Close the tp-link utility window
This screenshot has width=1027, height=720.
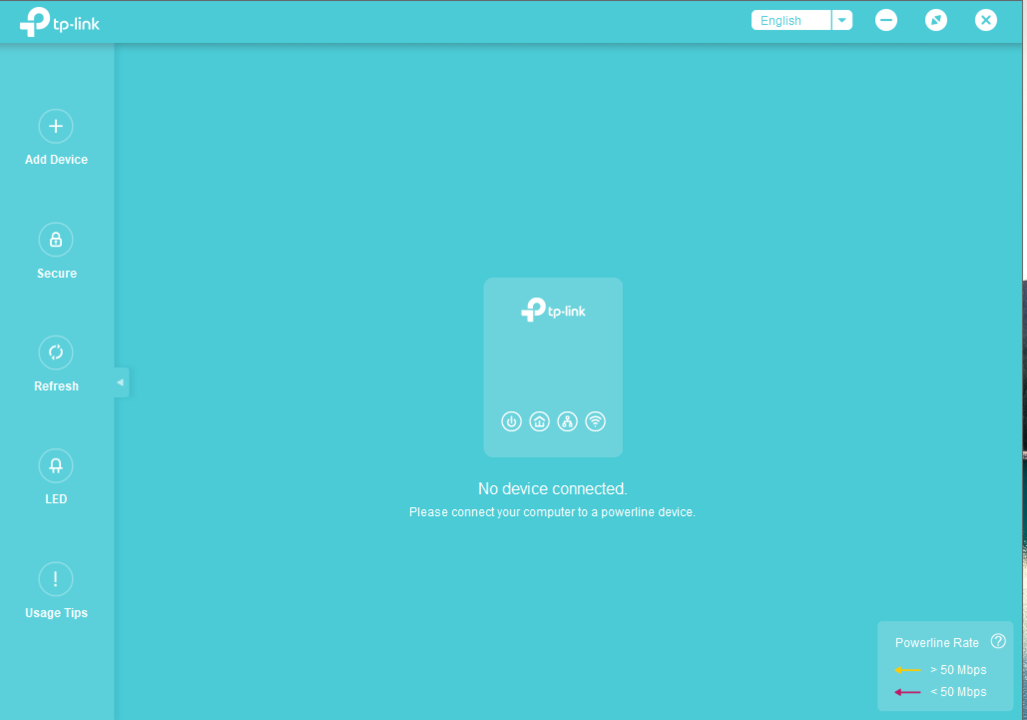coord(986,20)
